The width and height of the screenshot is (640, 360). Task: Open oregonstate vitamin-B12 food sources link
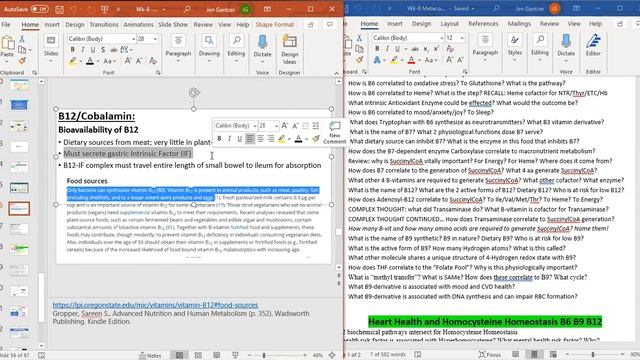pyautogui.click(x=155, y=305)
